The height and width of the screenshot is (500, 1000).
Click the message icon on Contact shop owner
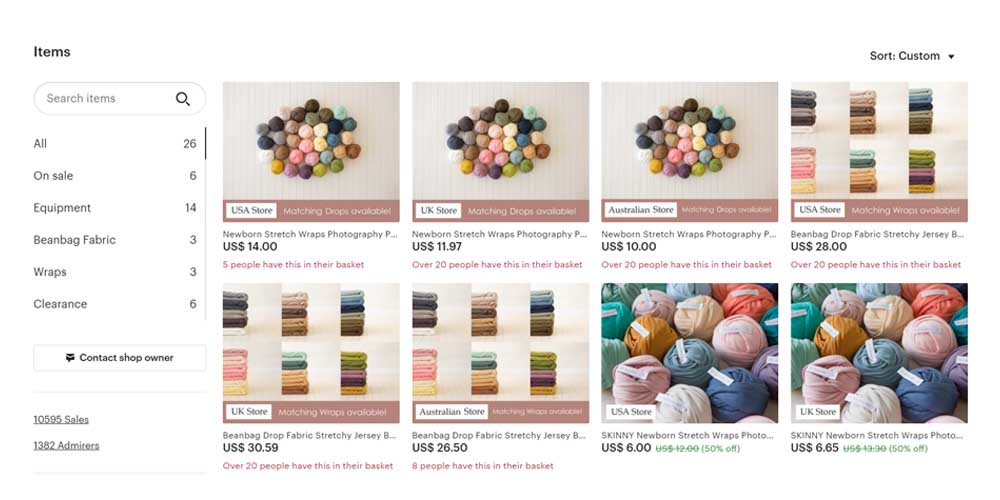pos(70,358)
